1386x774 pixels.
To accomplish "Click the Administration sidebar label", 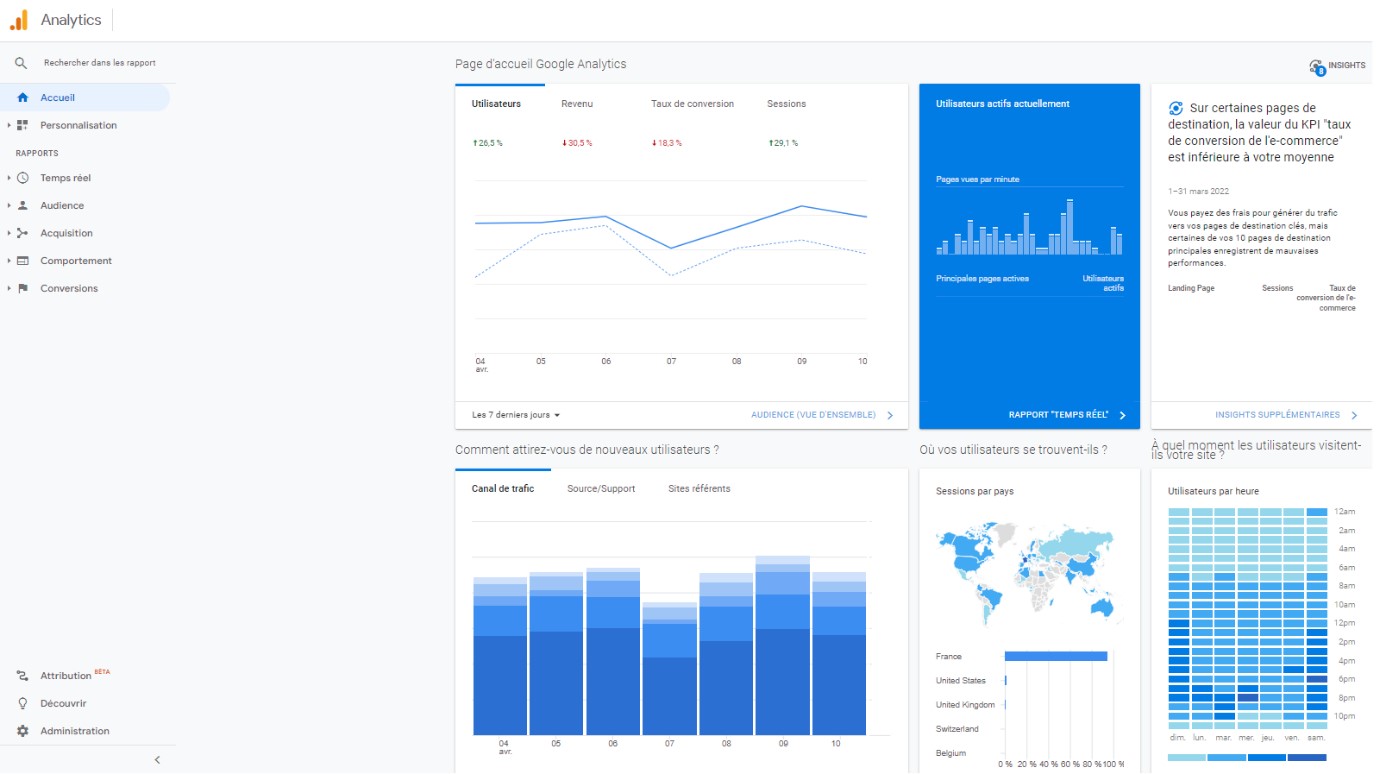I will pos(75,731).
